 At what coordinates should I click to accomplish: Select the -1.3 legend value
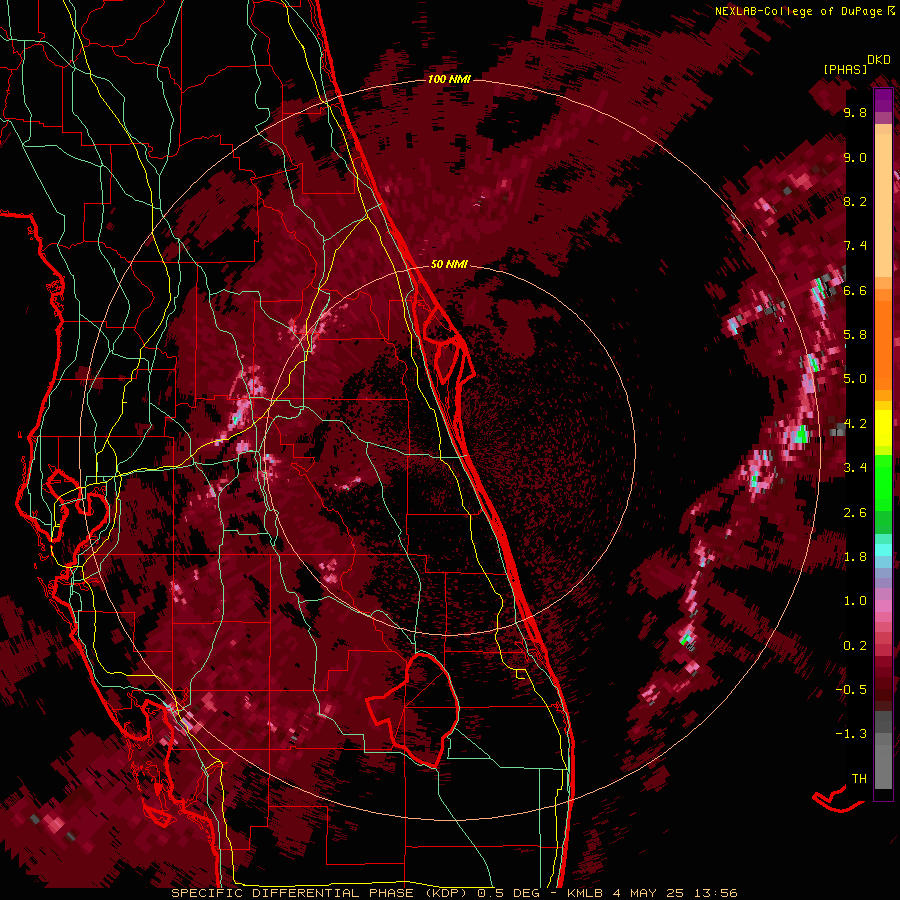851,734
